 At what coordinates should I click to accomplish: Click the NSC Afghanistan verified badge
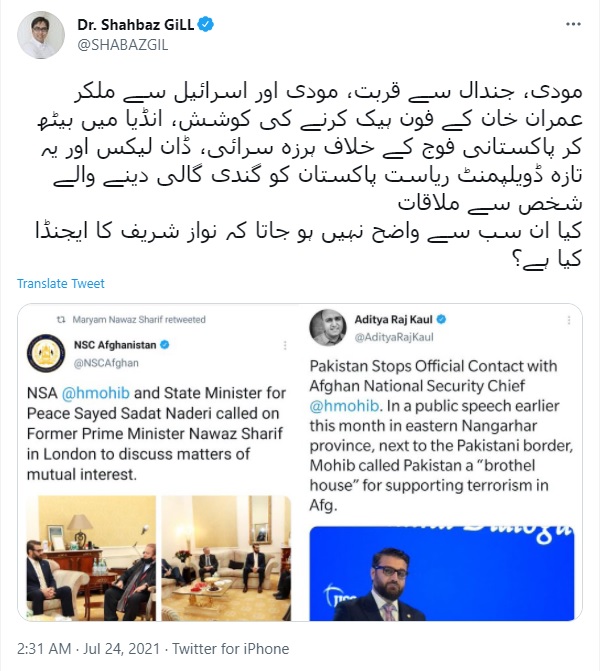164,344
